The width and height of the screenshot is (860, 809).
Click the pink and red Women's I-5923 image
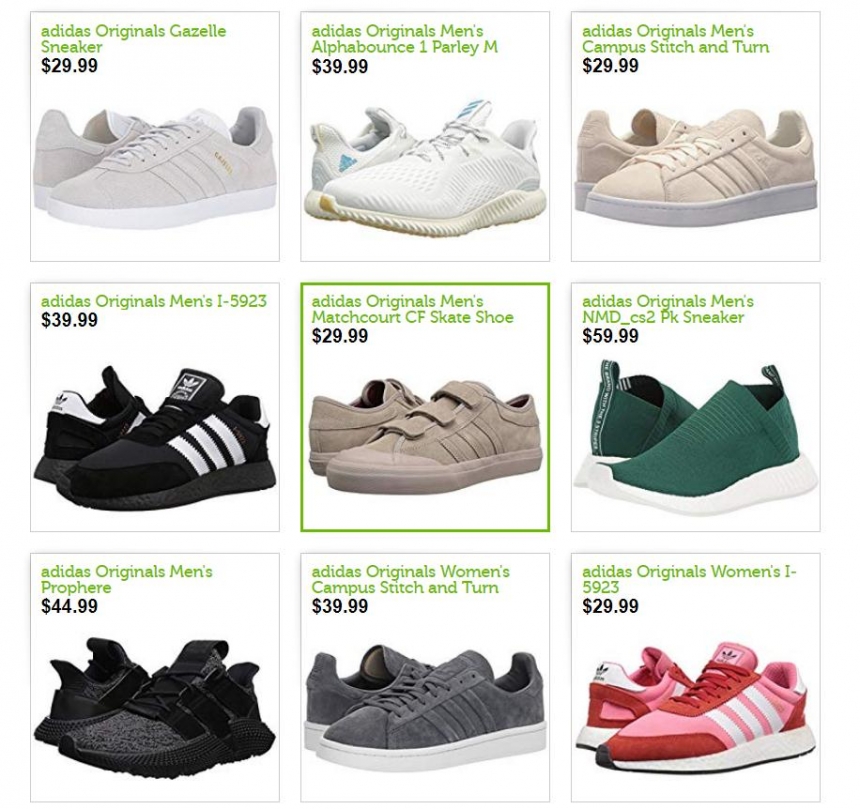tap(695, 709)
